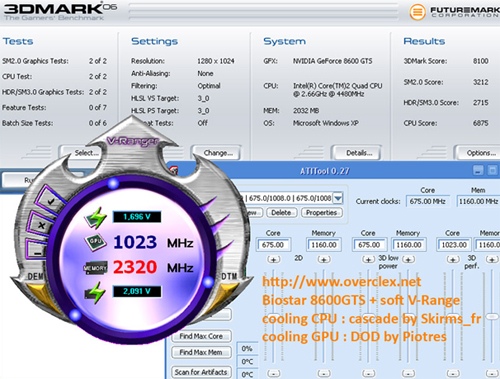This screenshot has width=500, height=379.
Task: Click 3D perf Core field 1023.00
Action: (x=454, y=245)
